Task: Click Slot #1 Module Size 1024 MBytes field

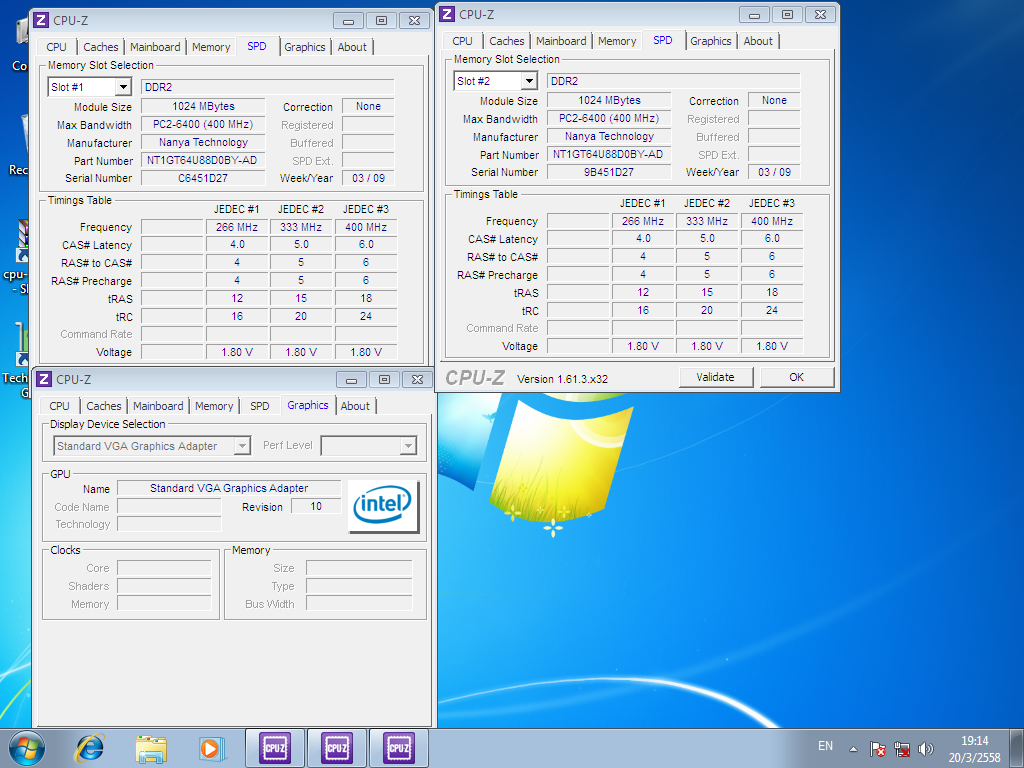Action: [x=203, y=106]
